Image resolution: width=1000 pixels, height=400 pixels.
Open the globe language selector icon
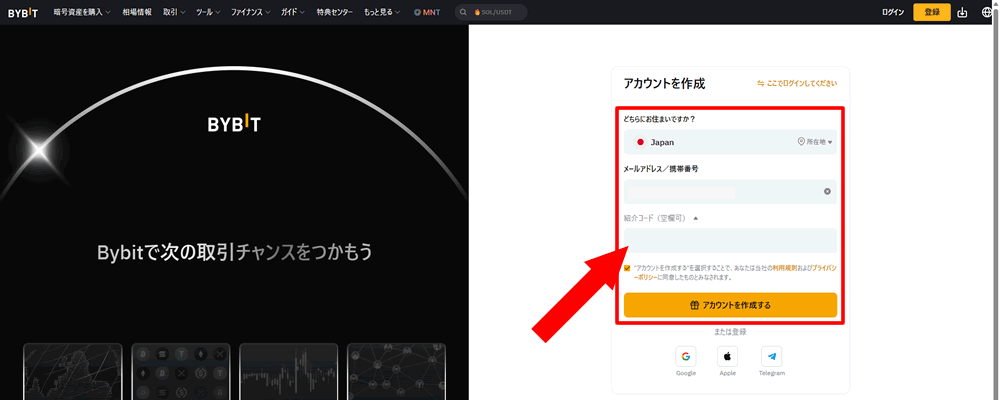(x=987, y=12)
